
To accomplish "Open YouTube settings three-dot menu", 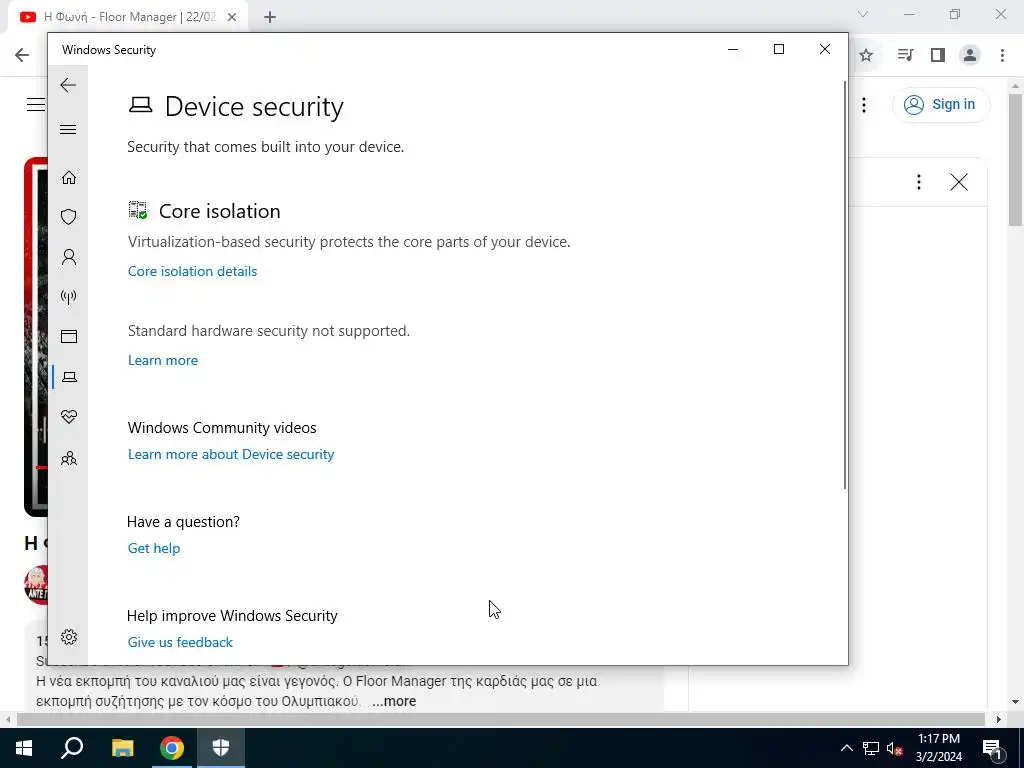I will tap(864, 104).
